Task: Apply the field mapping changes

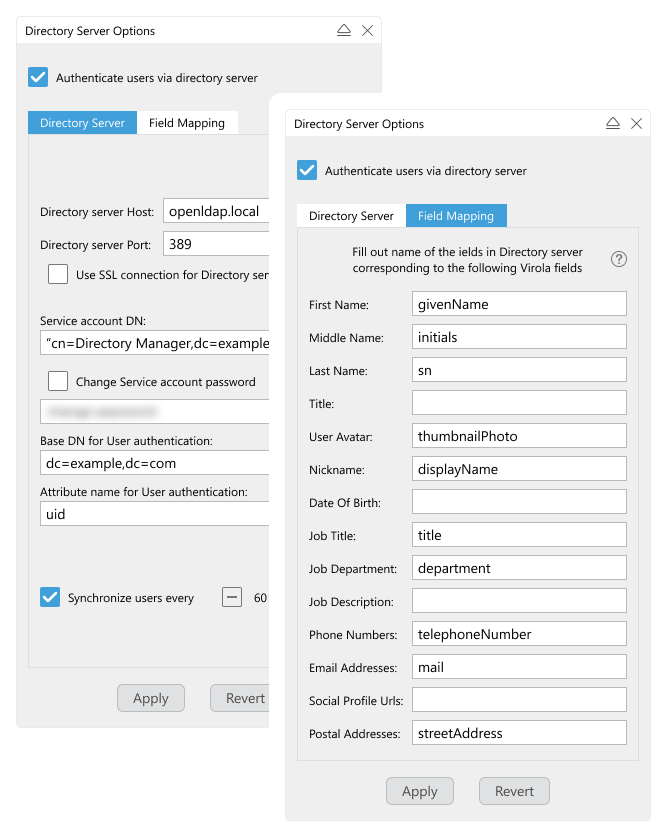Action: pos(419,790)
